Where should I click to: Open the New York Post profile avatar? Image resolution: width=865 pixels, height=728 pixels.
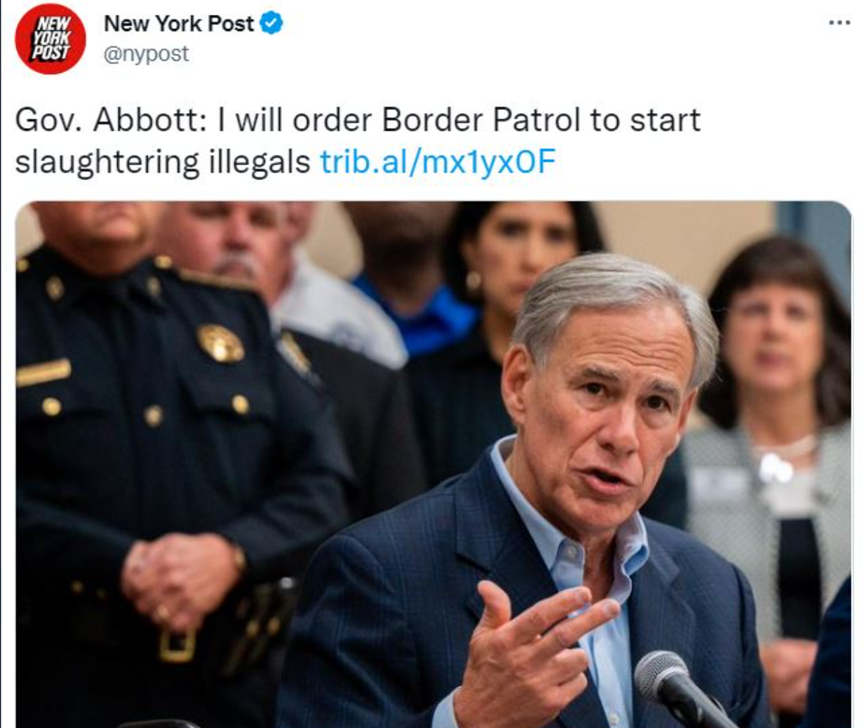pos(50,39)
